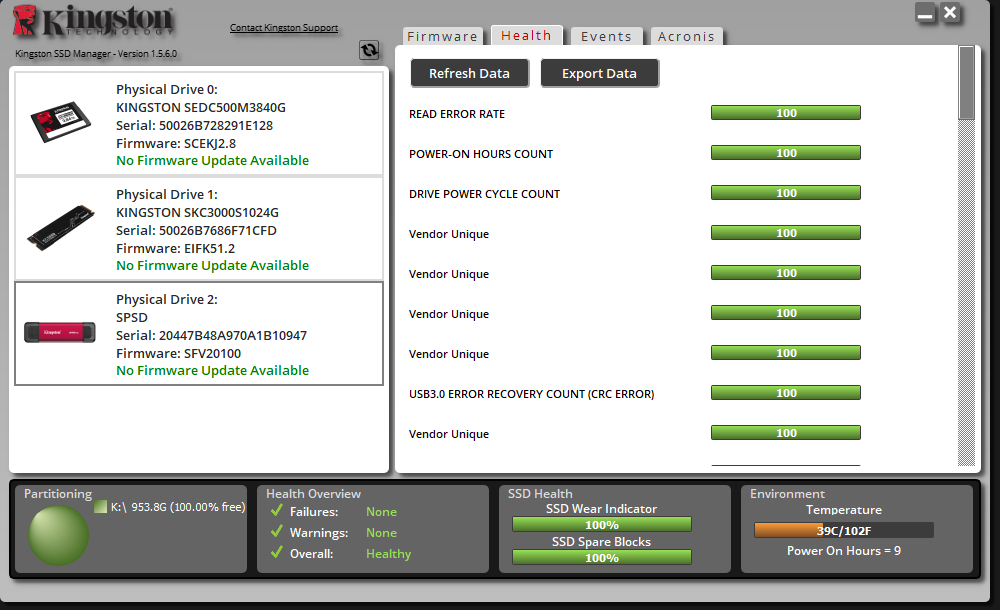The image size is (1000, 610).
Task: Click the POWER-ON HOURS COUNT label
Action: (481, 154)
